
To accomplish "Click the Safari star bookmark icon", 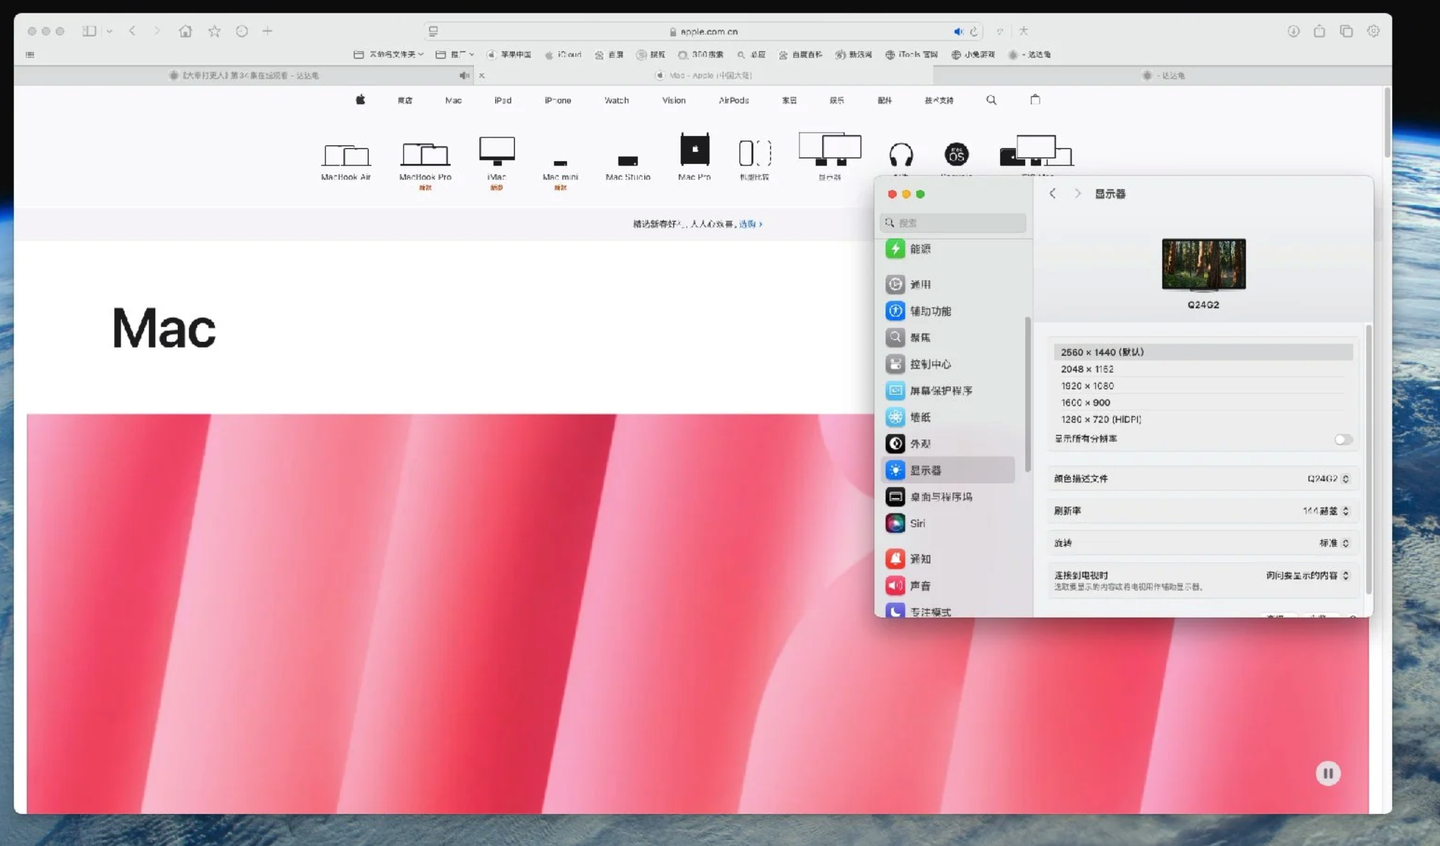I will 214,31.
